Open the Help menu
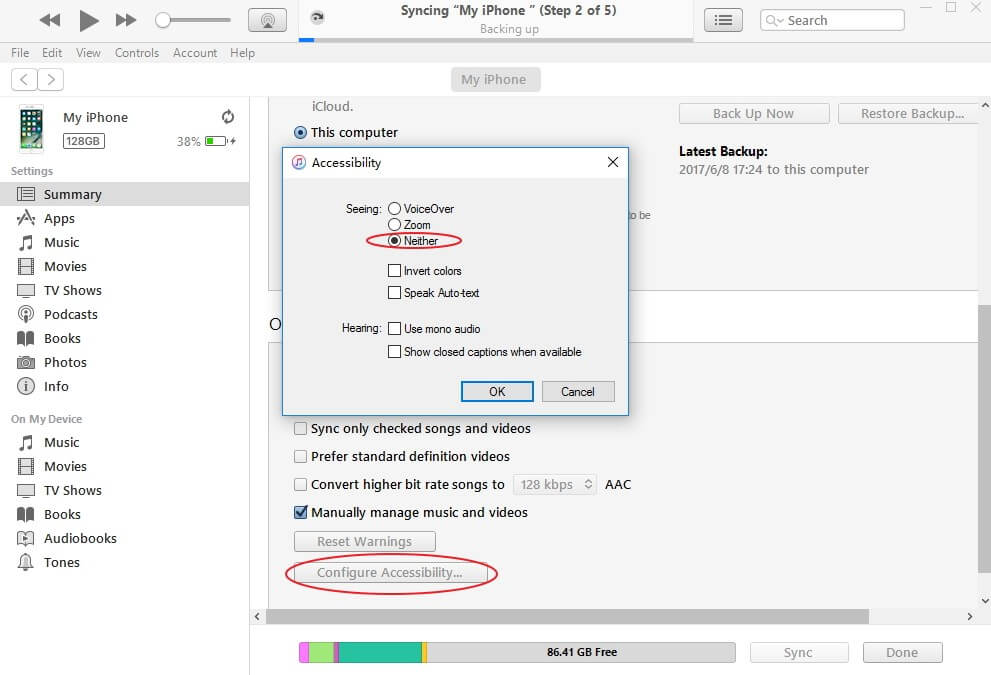This screenshot has height=675, width=991. [x=242, y=53]
